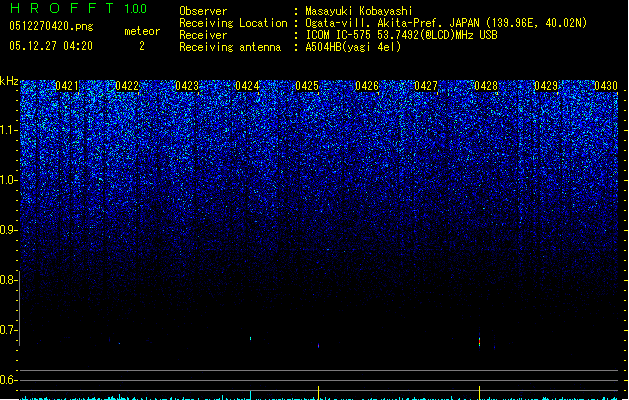
Task: Click the observer name Masayuki Kobayashi
Action: coord(359,11)
